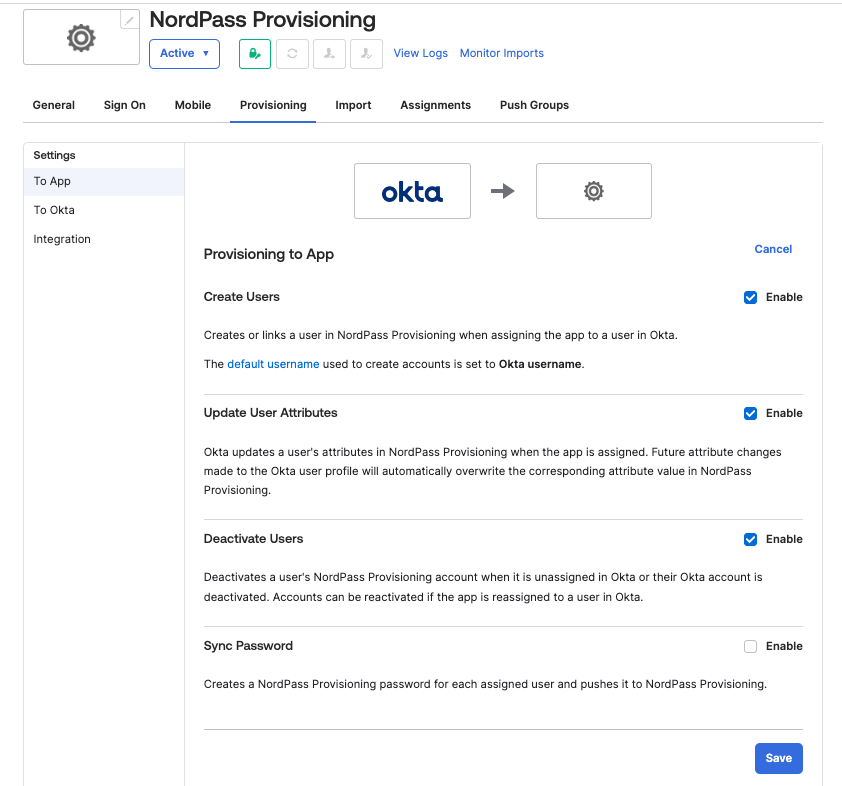Open the Push Groups tab
The width and height of the screenshot is (842, 786).
pyautogui.click(x=534, y=105)
